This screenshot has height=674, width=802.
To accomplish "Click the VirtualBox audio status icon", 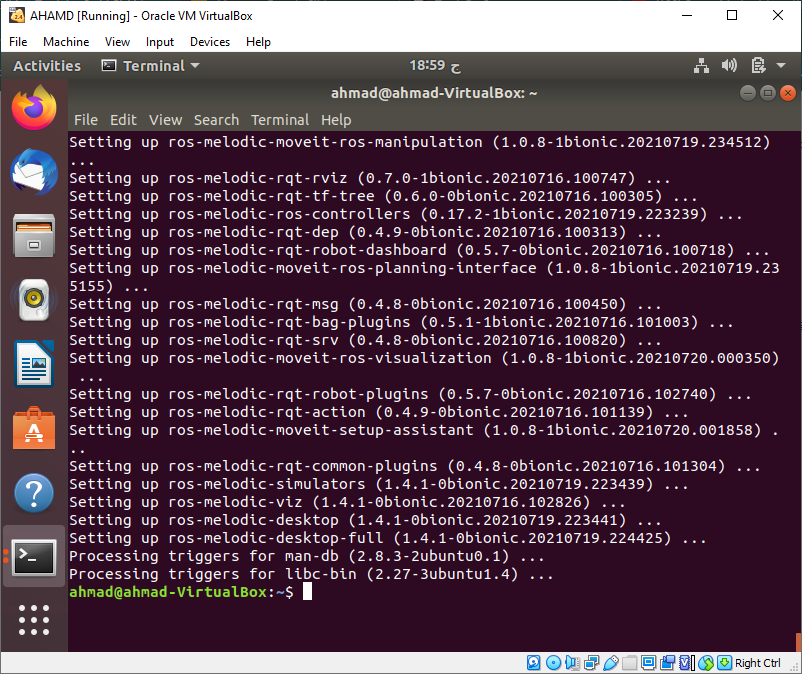I will [572, 663].
